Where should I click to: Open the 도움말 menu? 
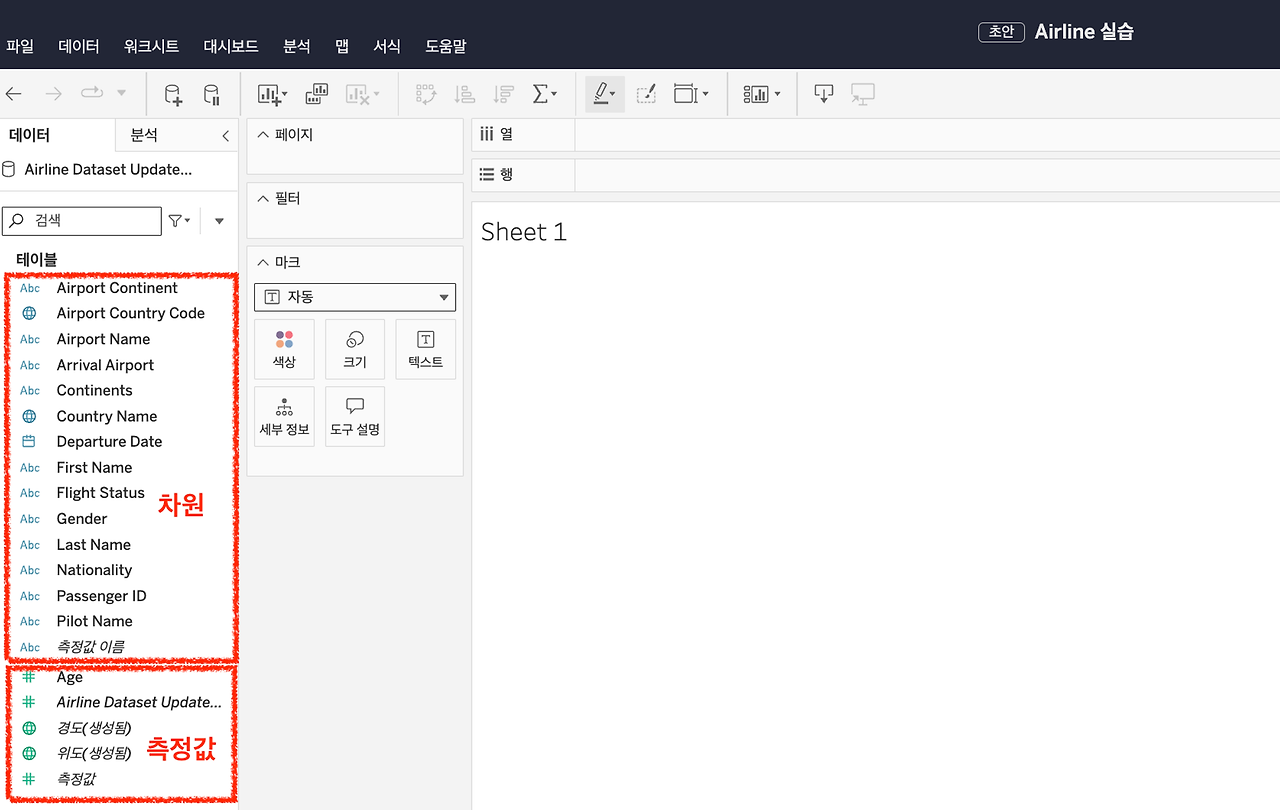click(446, 46)
